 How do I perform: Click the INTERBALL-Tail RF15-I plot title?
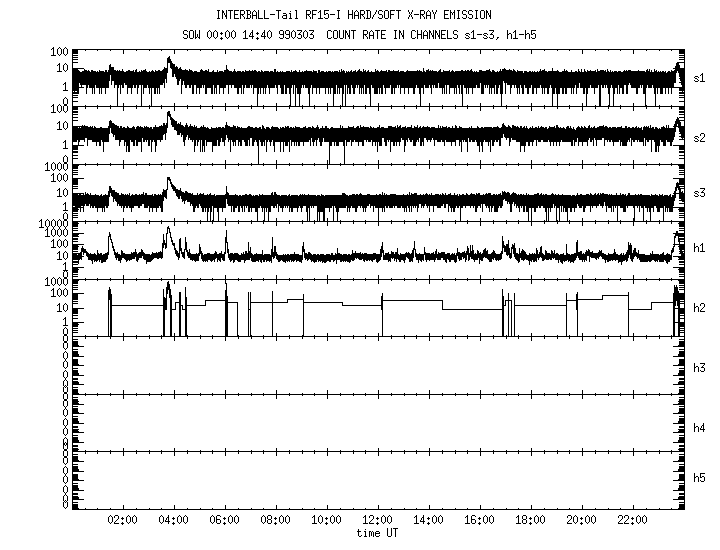pos(360,16)
